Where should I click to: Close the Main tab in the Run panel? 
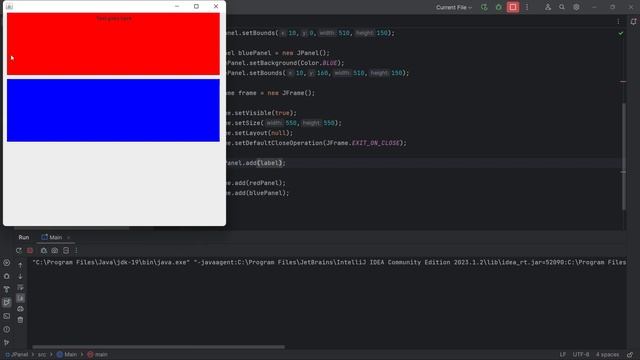pyautogui.click(x=69, y=238)
